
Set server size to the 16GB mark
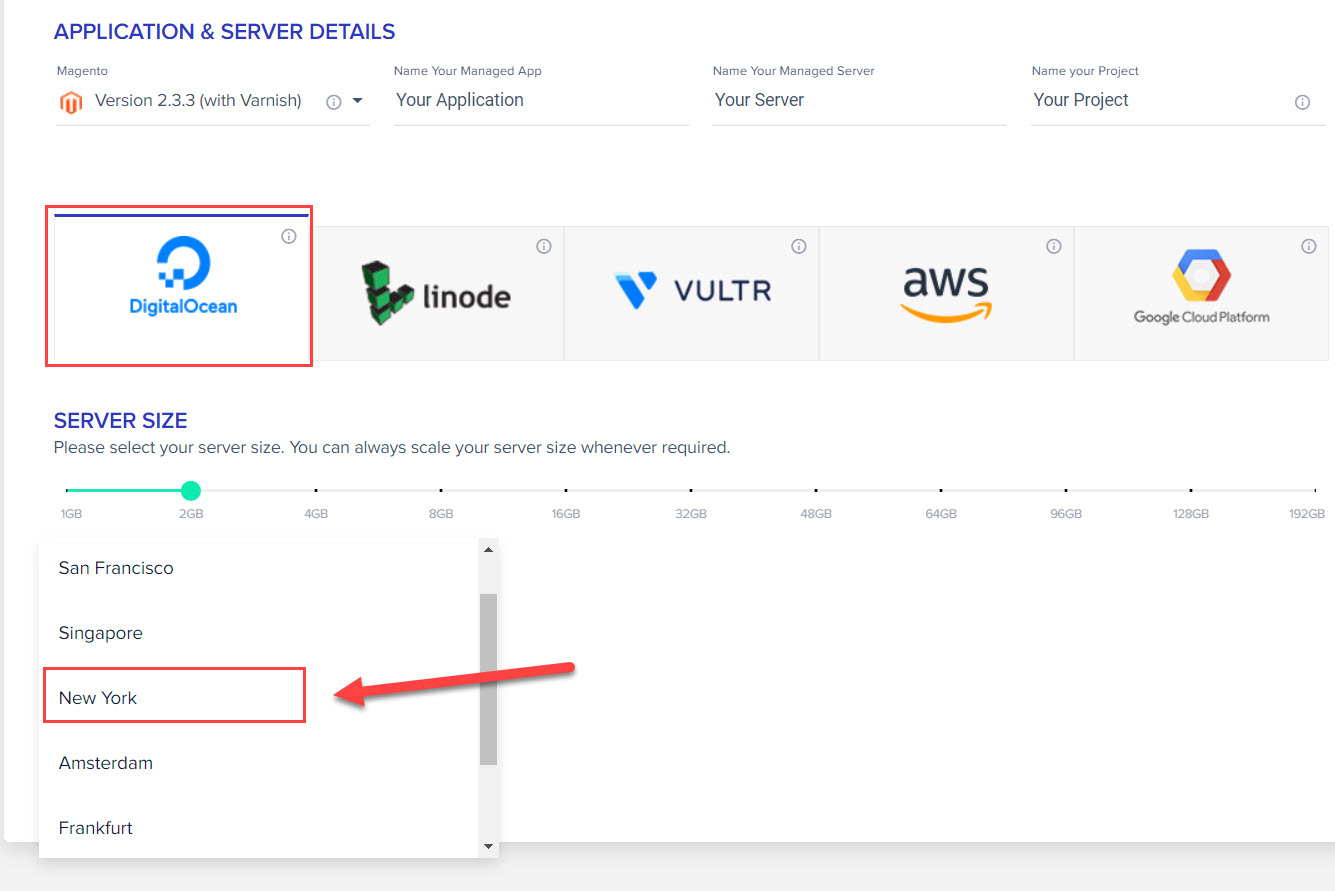pos(566,491)
